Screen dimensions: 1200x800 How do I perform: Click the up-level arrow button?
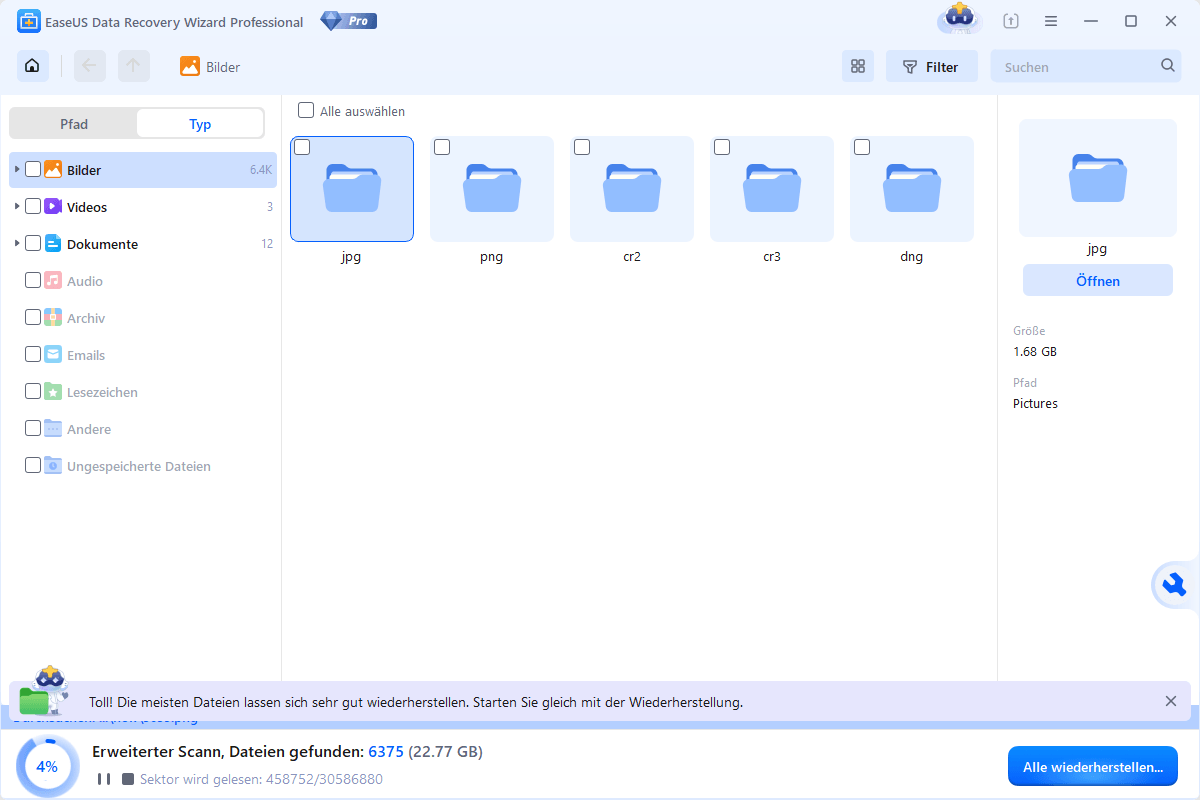click(134, 67)
